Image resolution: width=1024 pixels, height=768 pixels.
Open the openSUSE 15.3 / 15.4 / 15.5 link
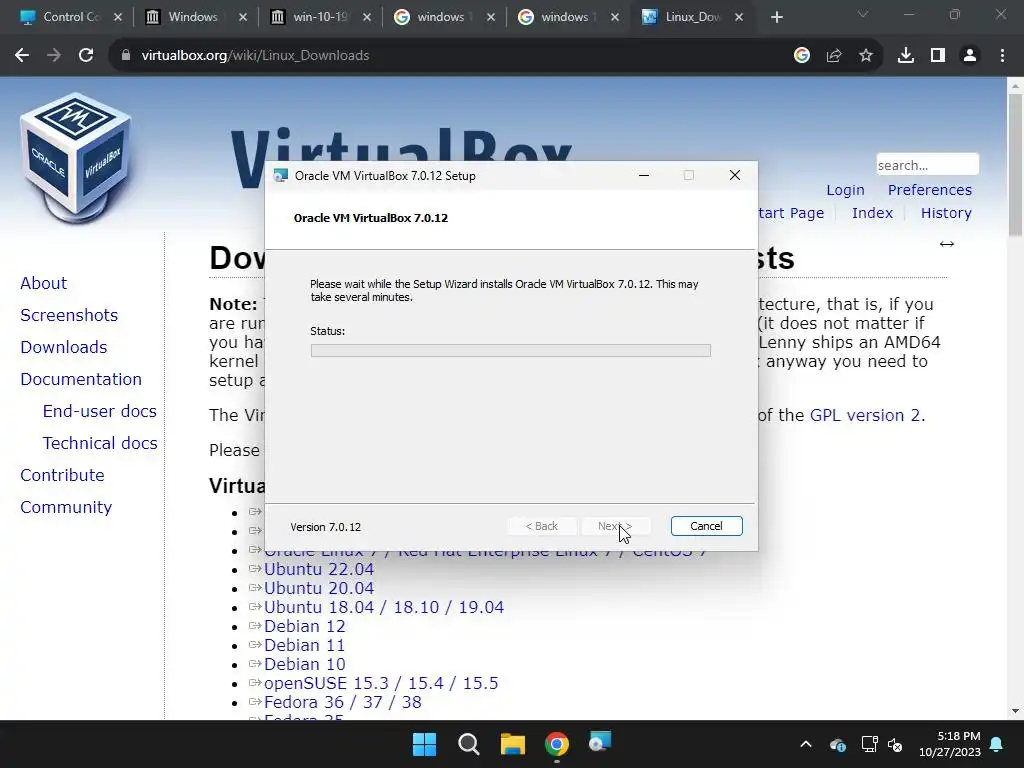pos(381,683)
